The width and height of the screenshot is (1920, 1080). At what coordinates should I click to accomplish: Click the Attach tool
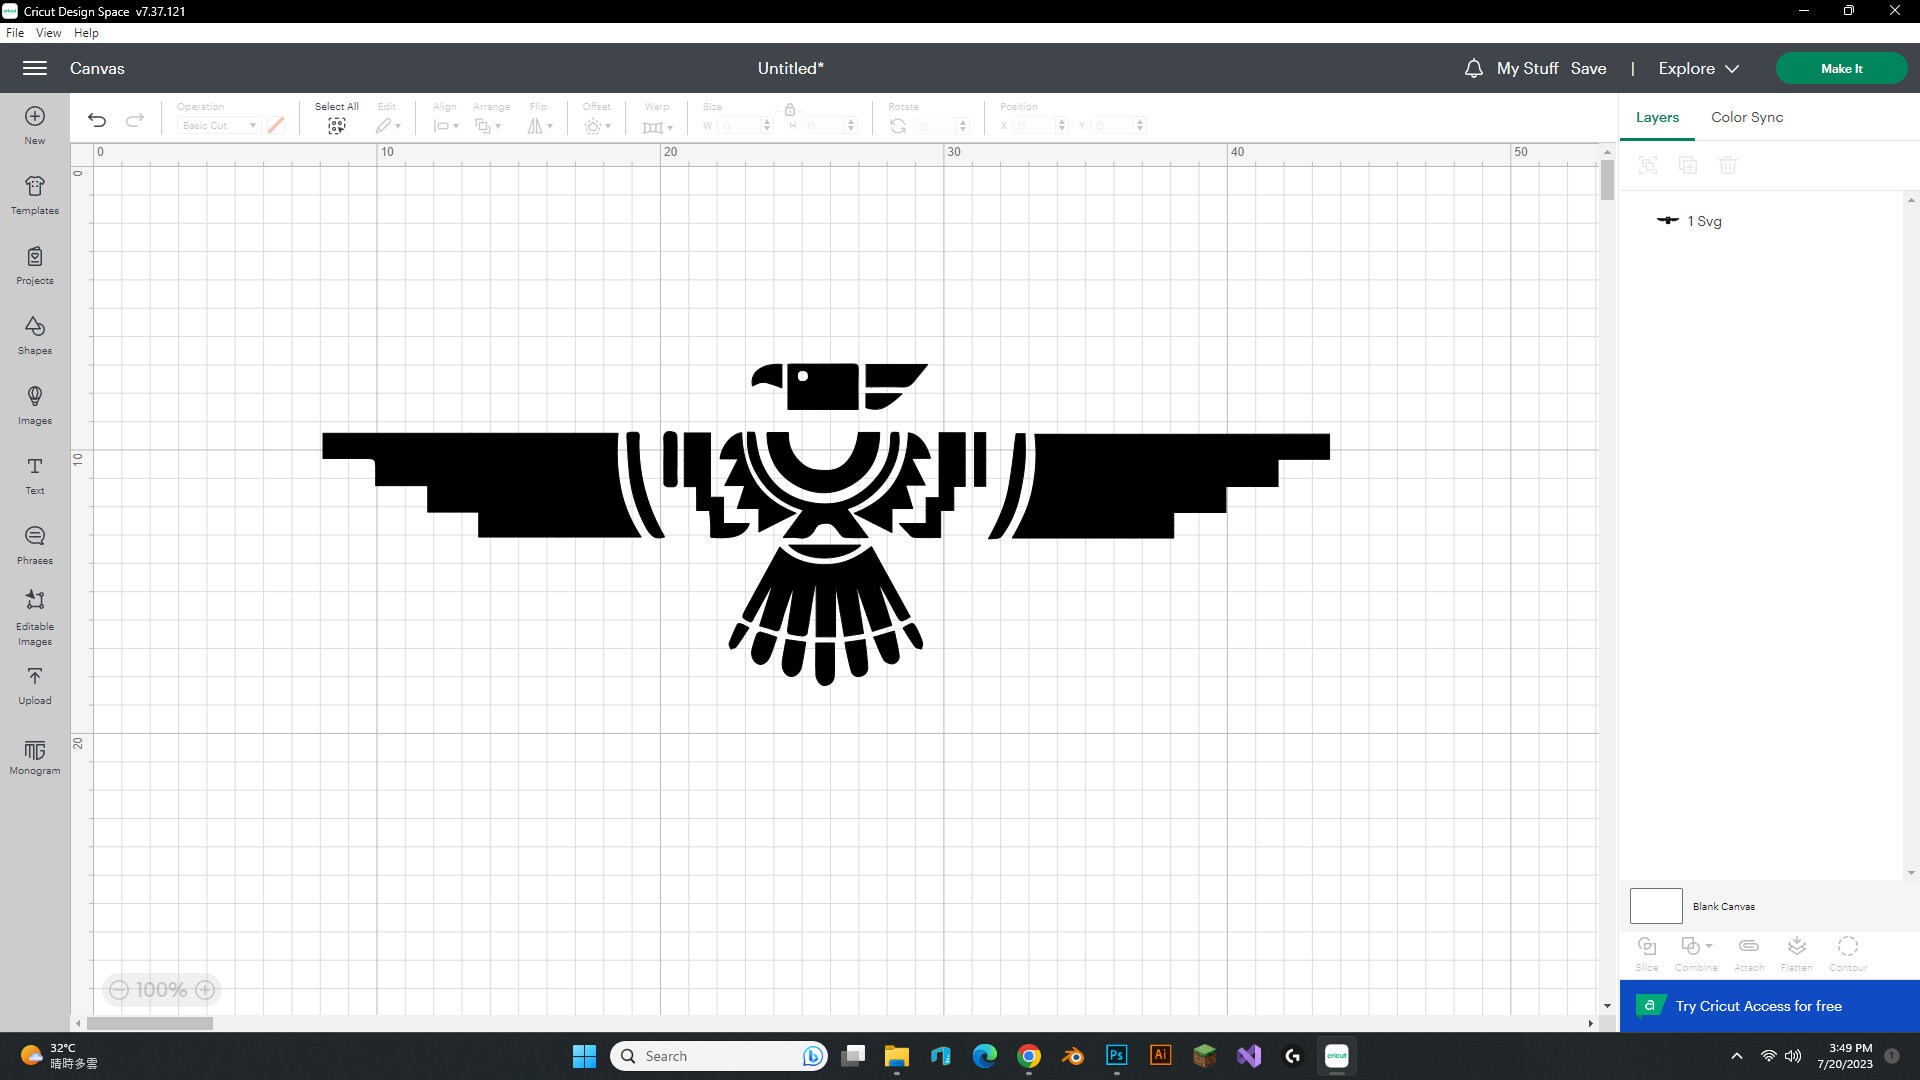coord(1747,951)
